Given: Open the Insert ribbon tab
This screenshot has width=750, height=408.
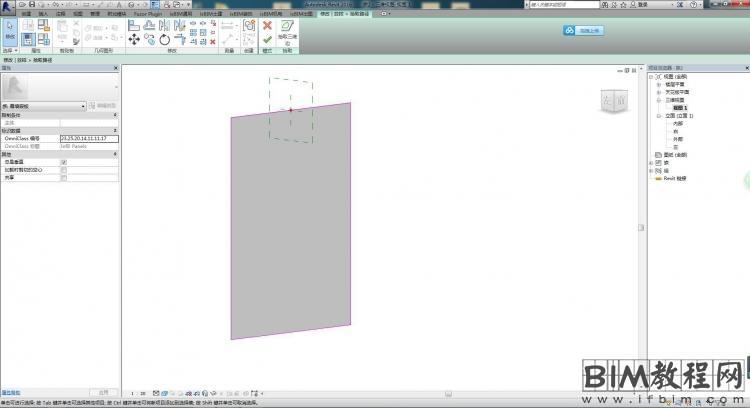Looking at the screenshot, I should (x=43, y=14).
